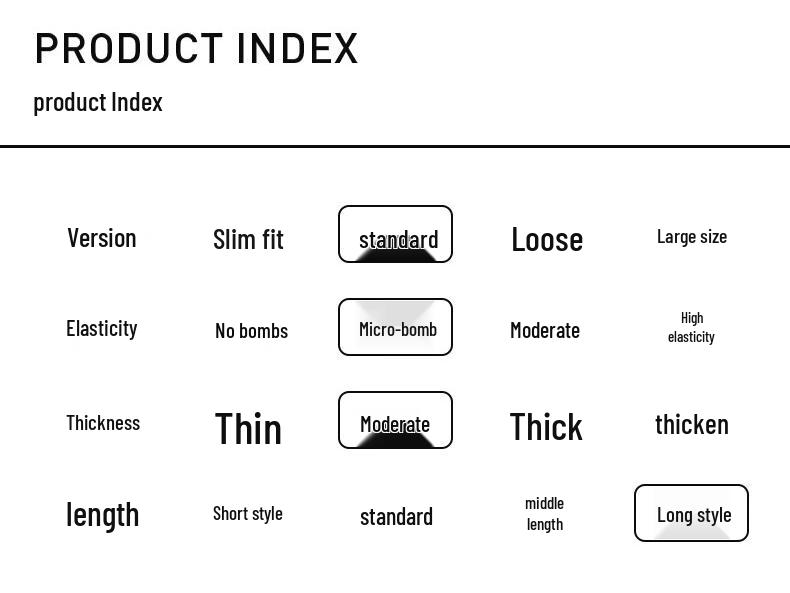Screen dimensions: 790x593
Task: Select Moderate in the Thickness row
Action: (x=396, y=421)
